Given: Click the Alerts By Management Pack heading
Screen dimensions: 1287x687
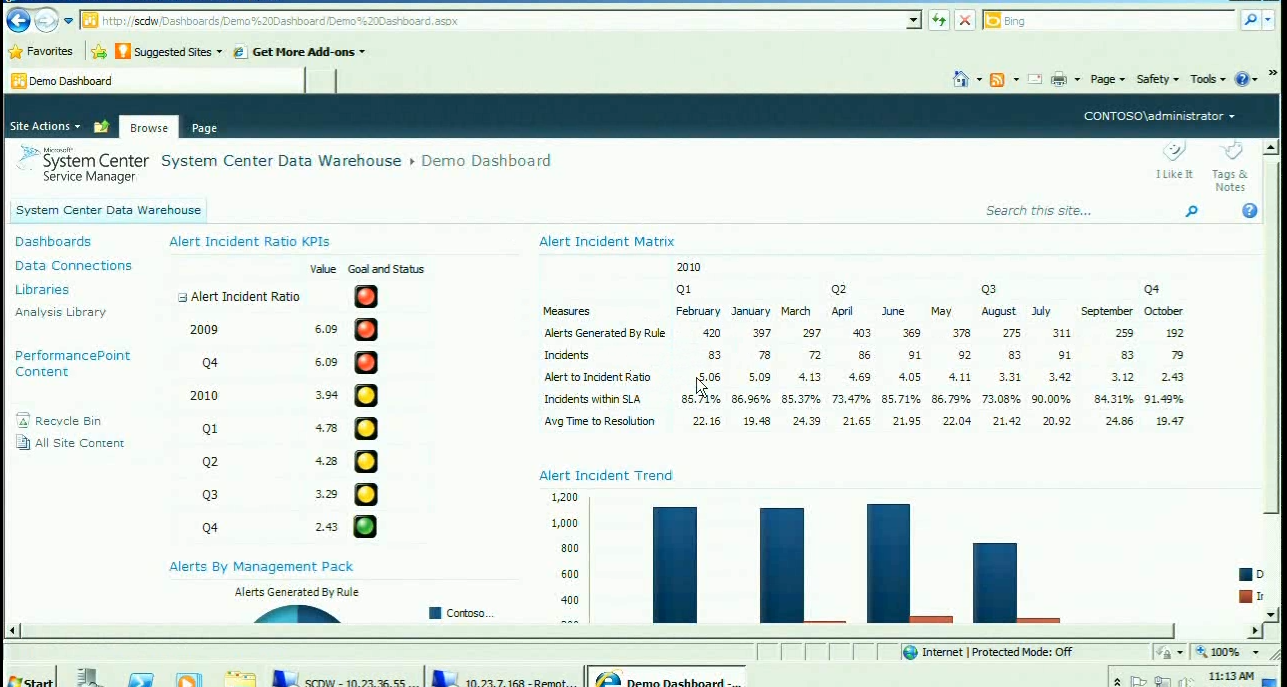Looking at the screenshot, I should pos(261,566).
